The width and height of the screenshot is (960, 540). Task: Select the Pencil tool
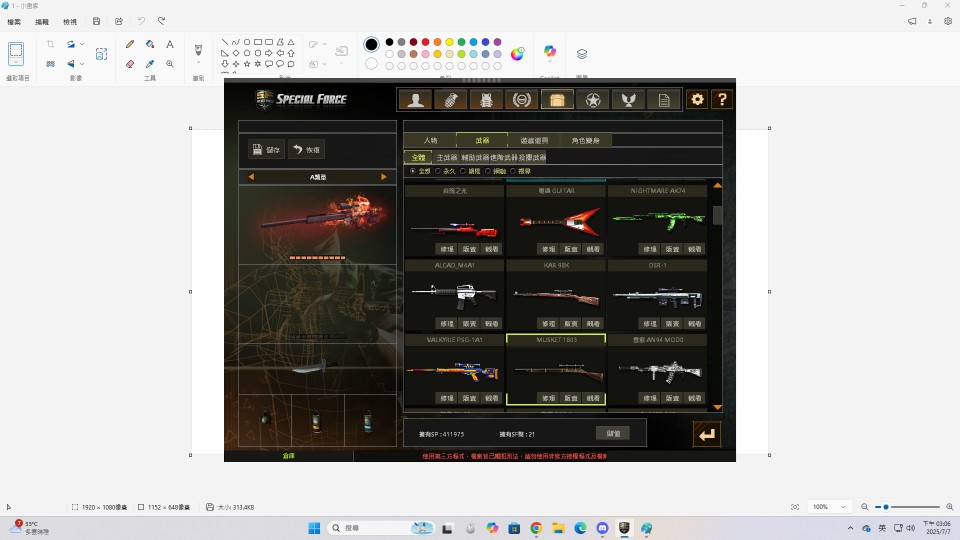click(x=130, y=44)
